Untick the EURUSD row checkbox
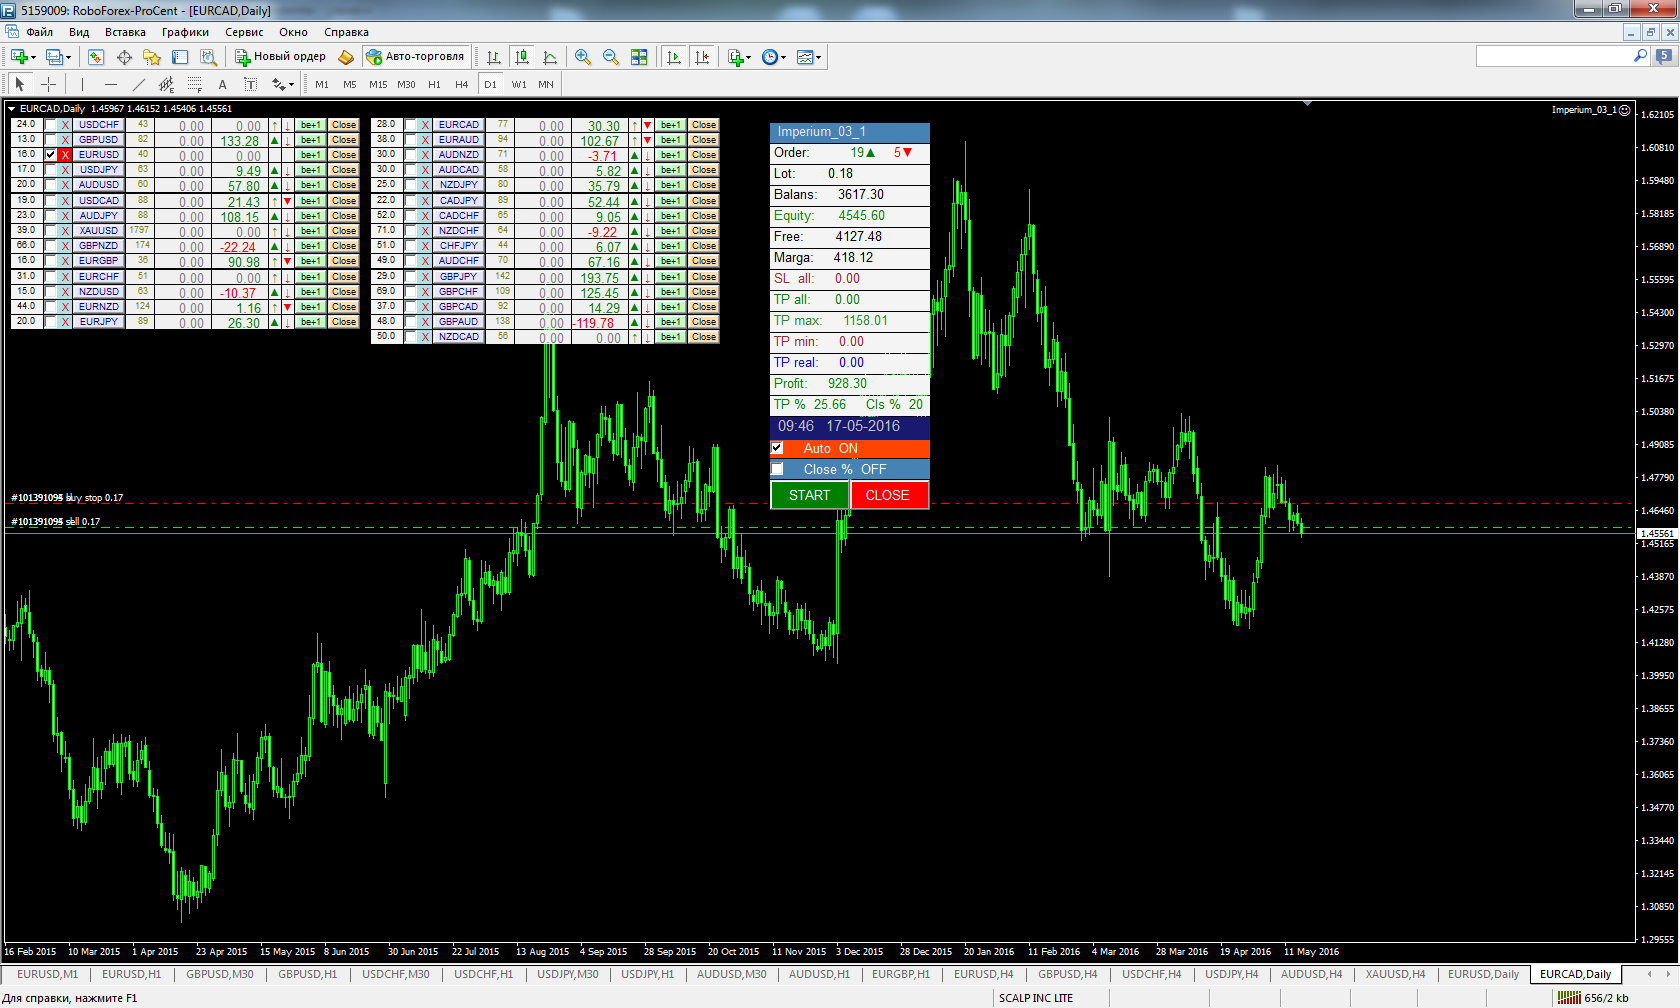Image resolution: width=1680 pixels, height=1008 pixels. point(50,155)
